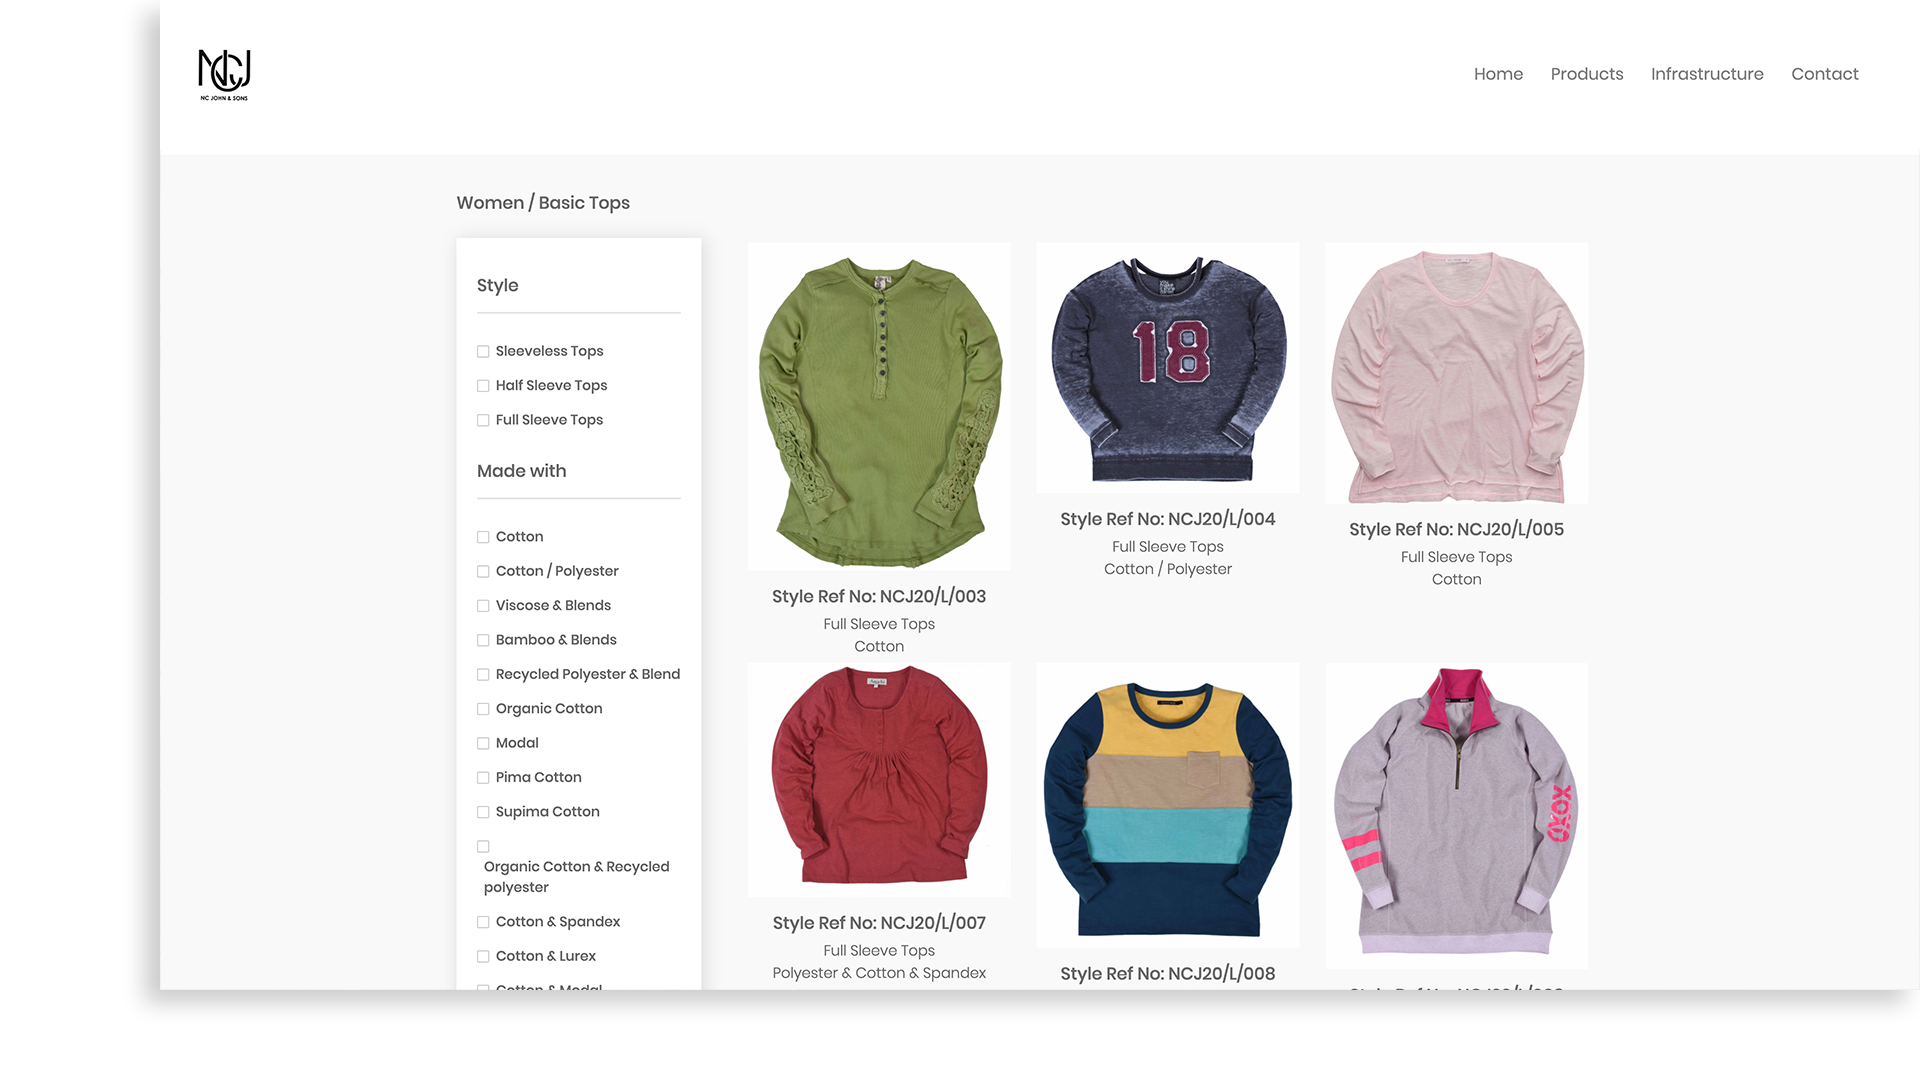Check the Viscose & Blends option

pyautogui.click(x=483, y=606)
